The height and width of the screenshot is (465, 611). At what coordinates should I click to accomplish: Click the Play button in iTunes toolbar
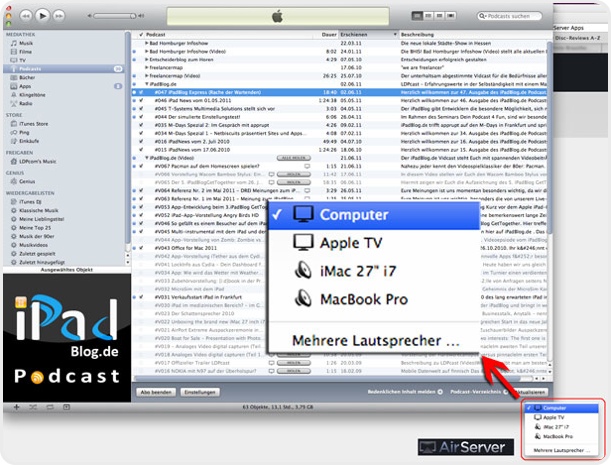point(42,16)
